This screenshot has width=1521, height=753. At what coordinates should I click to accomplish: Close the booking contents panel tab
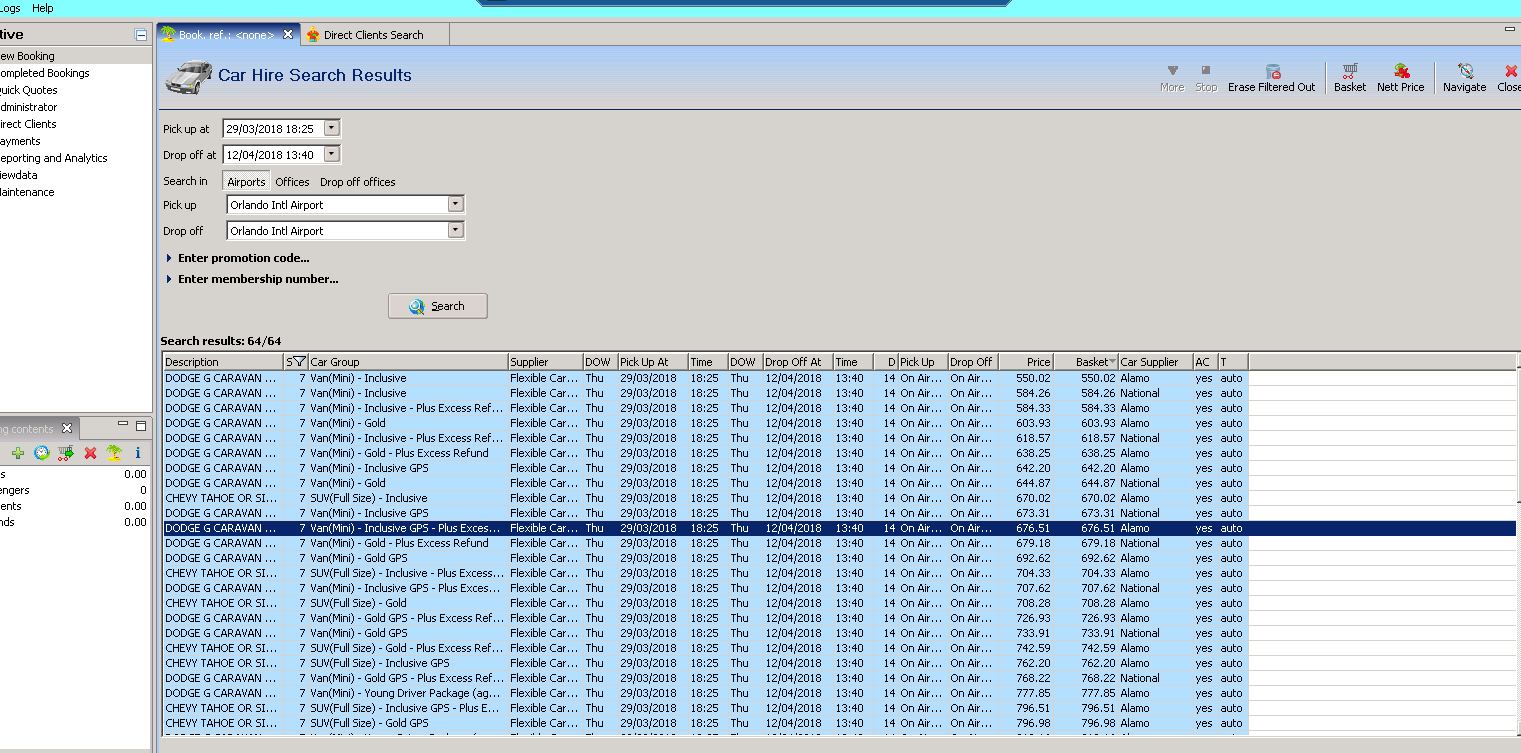point(67,429)
